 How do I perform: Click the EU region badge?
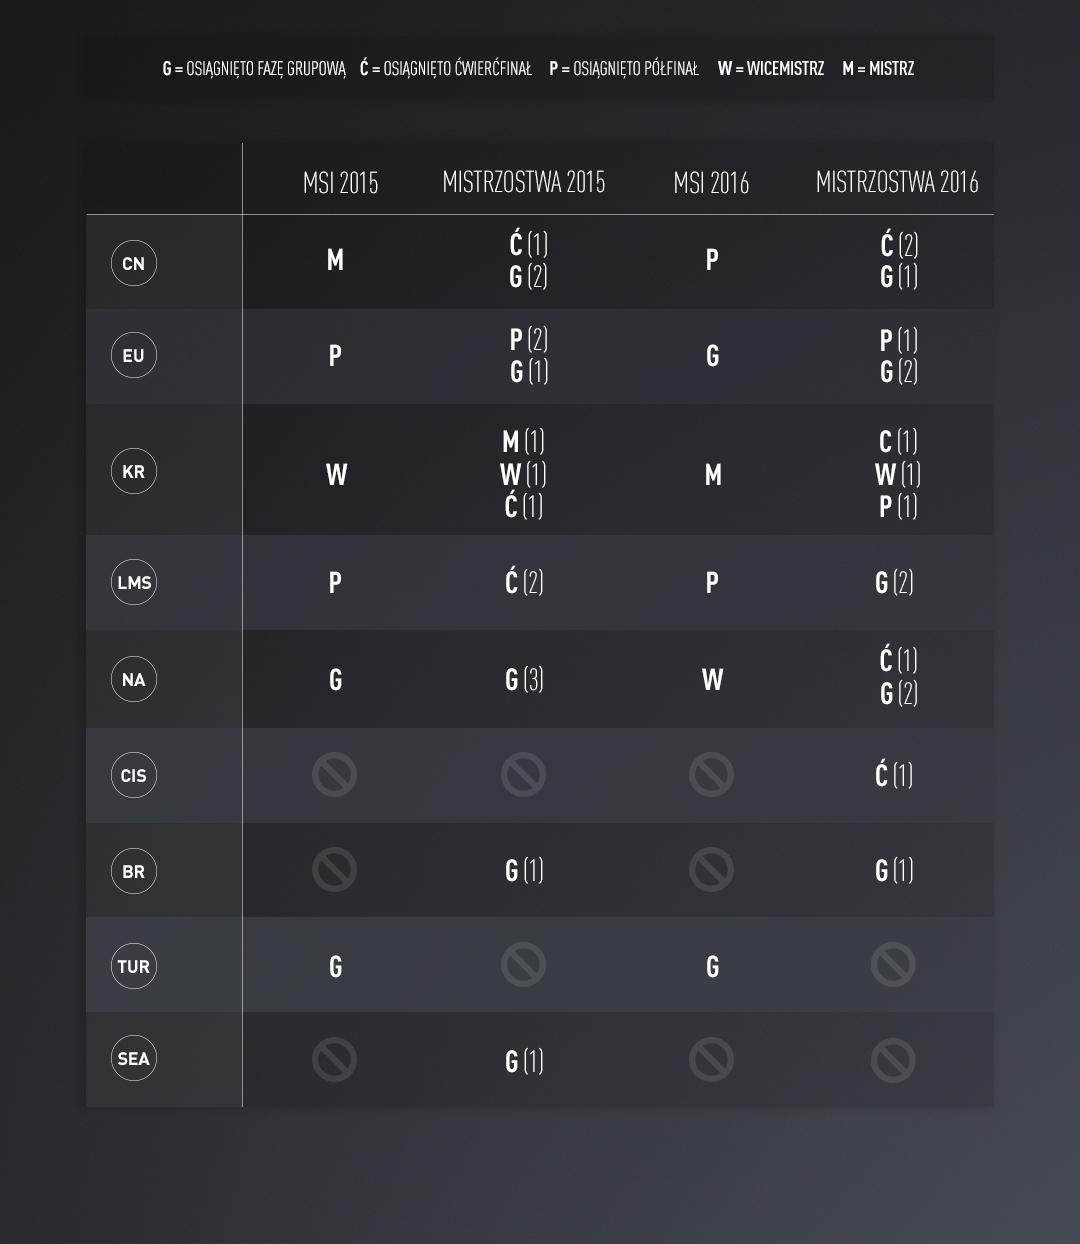[x=134, y=355]
